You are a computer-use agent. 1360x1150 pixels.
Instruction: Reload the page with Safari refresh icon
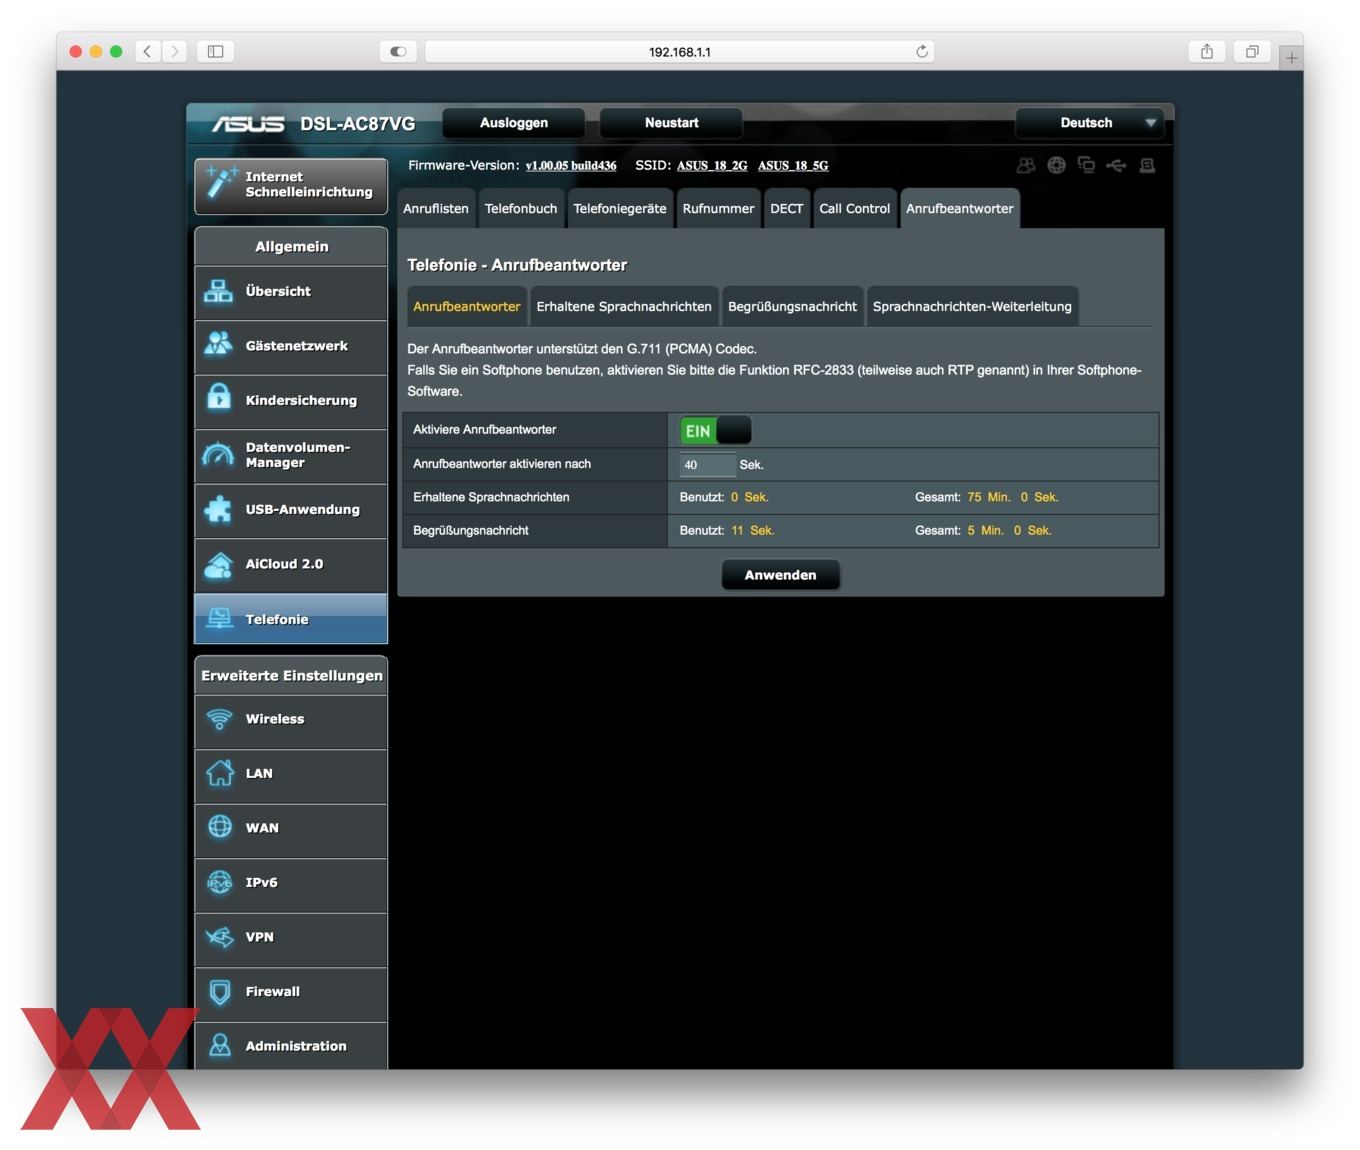(x=921, y=51)
